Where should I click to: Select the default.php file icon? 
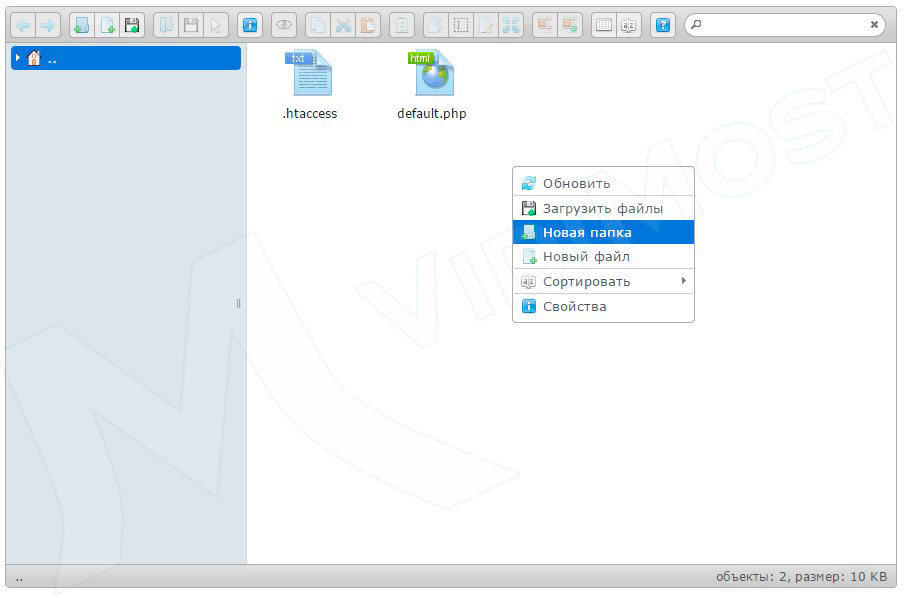[x=432, y=73]
